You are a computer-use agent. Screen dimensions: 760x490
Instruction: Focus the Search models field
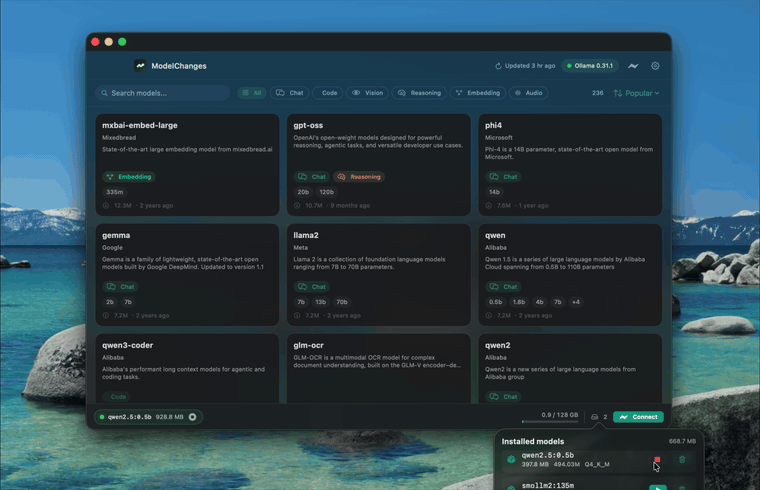coord(162,93)
